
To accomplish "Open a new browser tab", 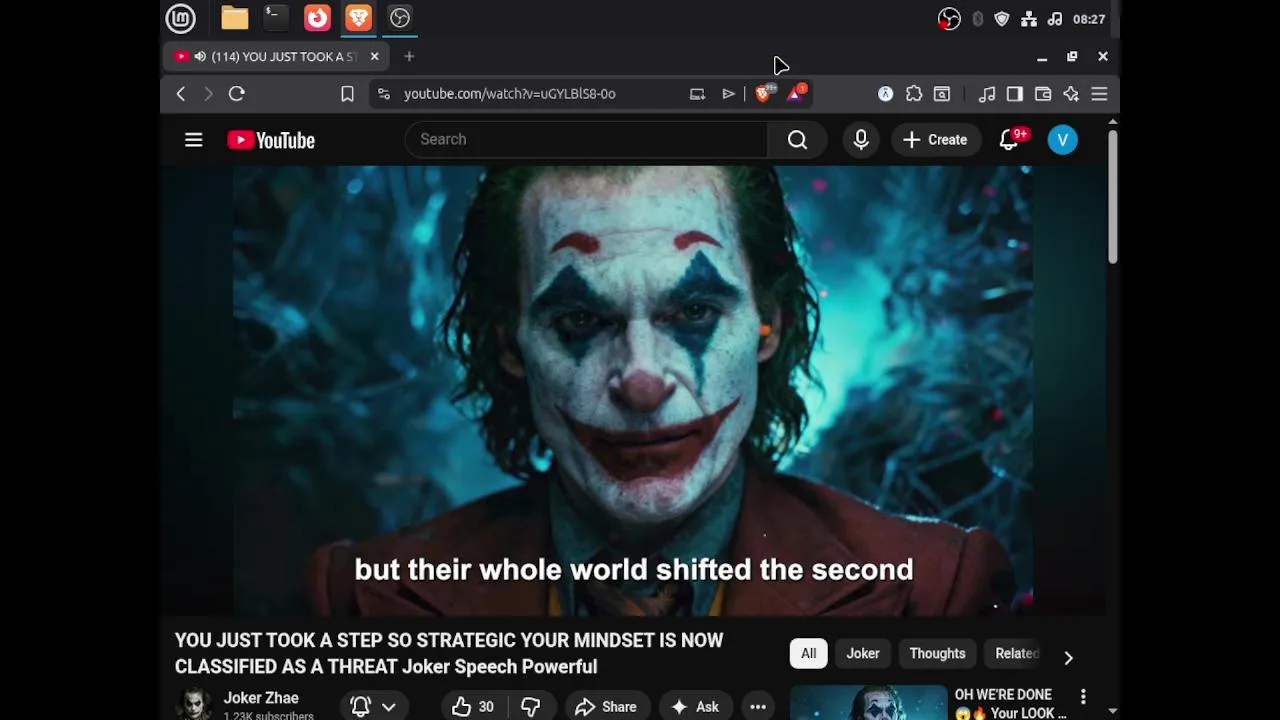I will coord(409,57).
